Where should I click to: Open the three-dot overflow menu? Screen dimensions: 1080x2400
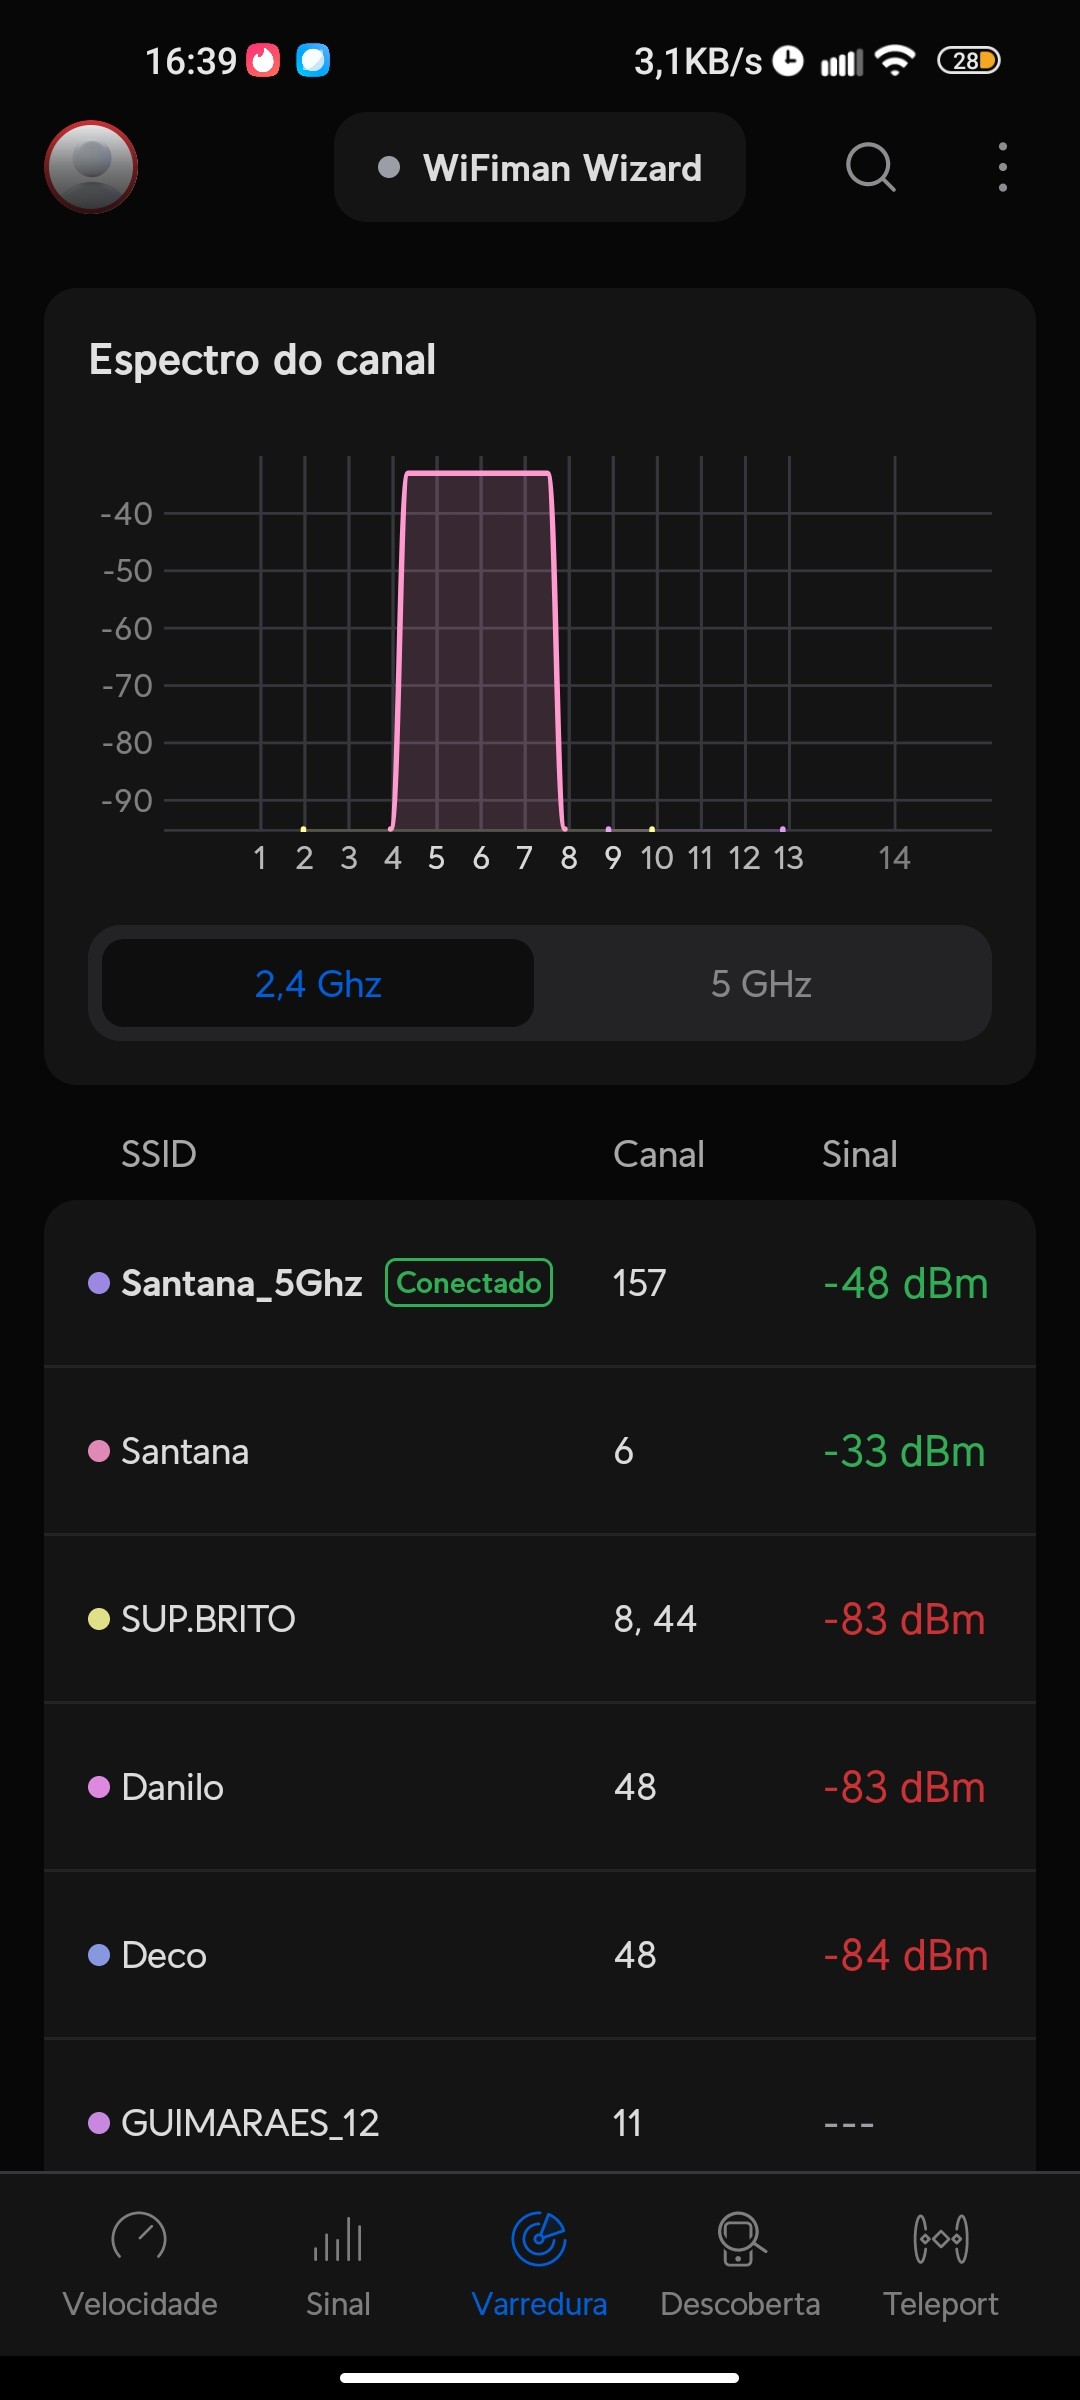click(x=1002, y=167)
